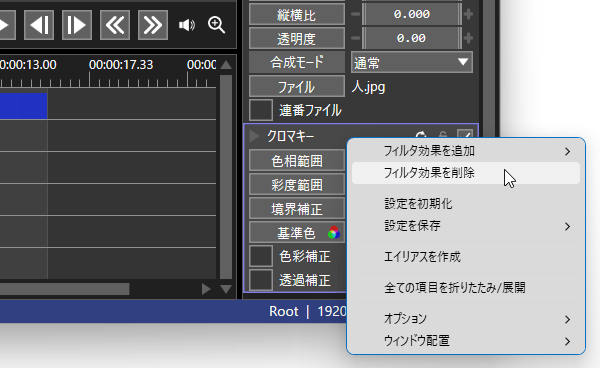Click the timeline up arrow above the vertical scrollbar
Viewport: 600px width, 368px height.
pos(226,65)
